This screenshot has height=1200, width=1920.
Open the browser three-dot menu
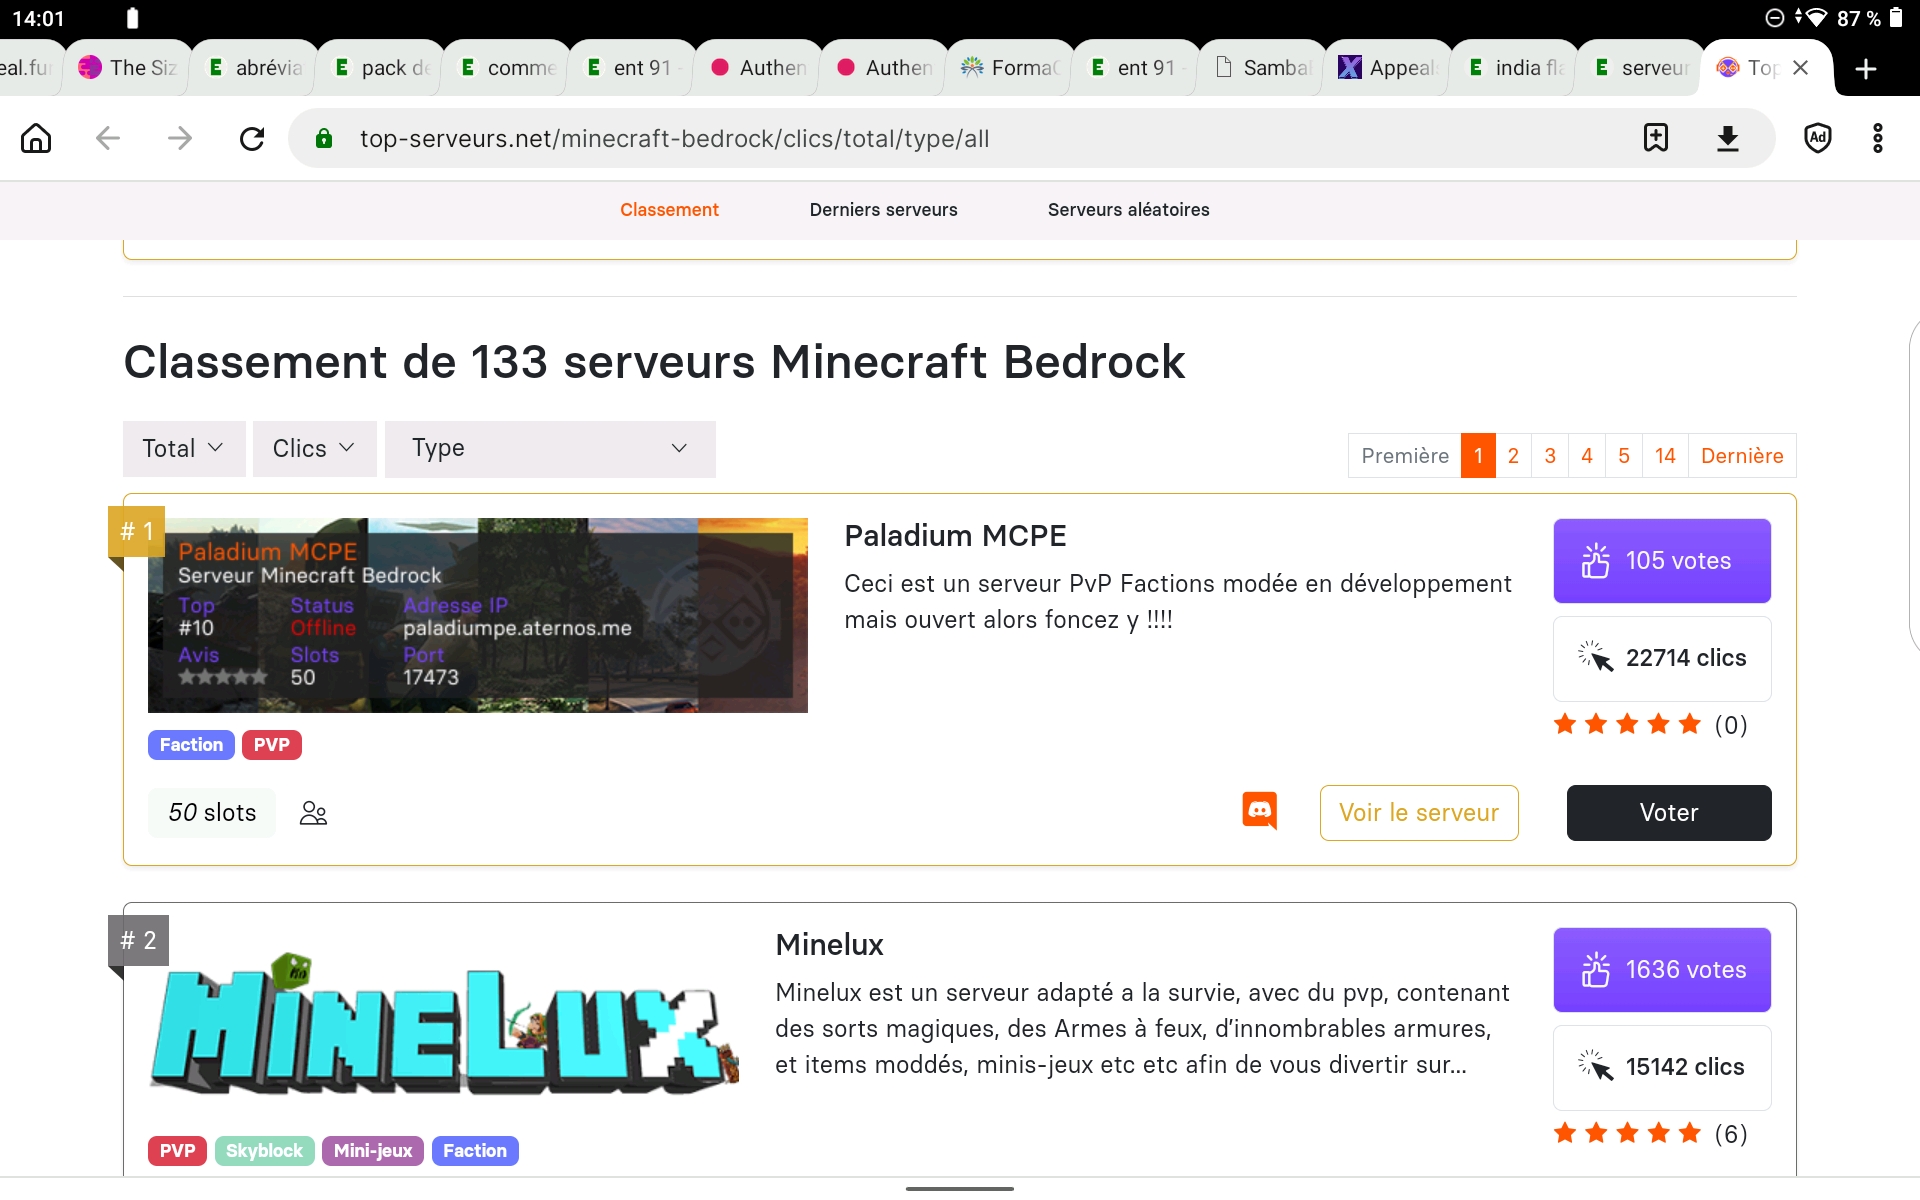tap(1878, 138)
